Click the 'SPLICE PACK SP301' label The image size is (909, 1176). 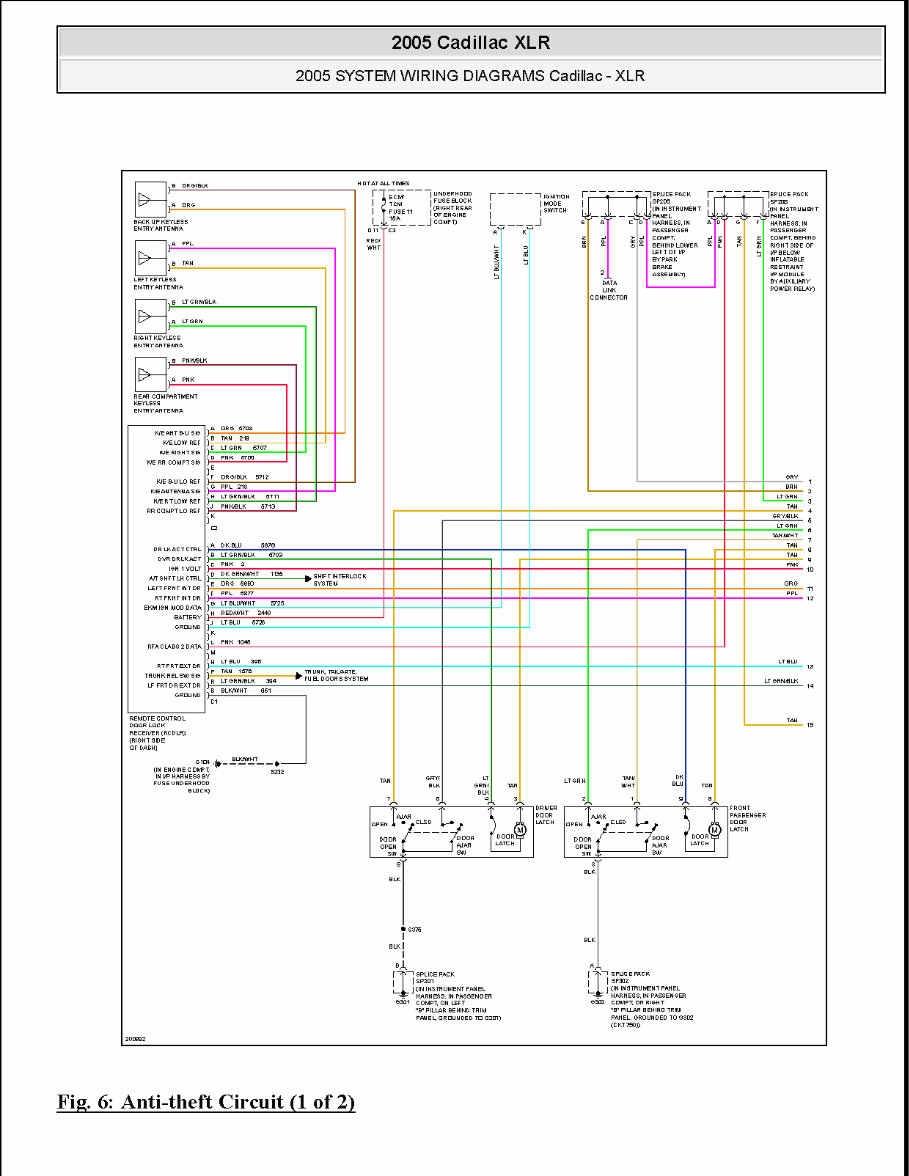point(435,977)
